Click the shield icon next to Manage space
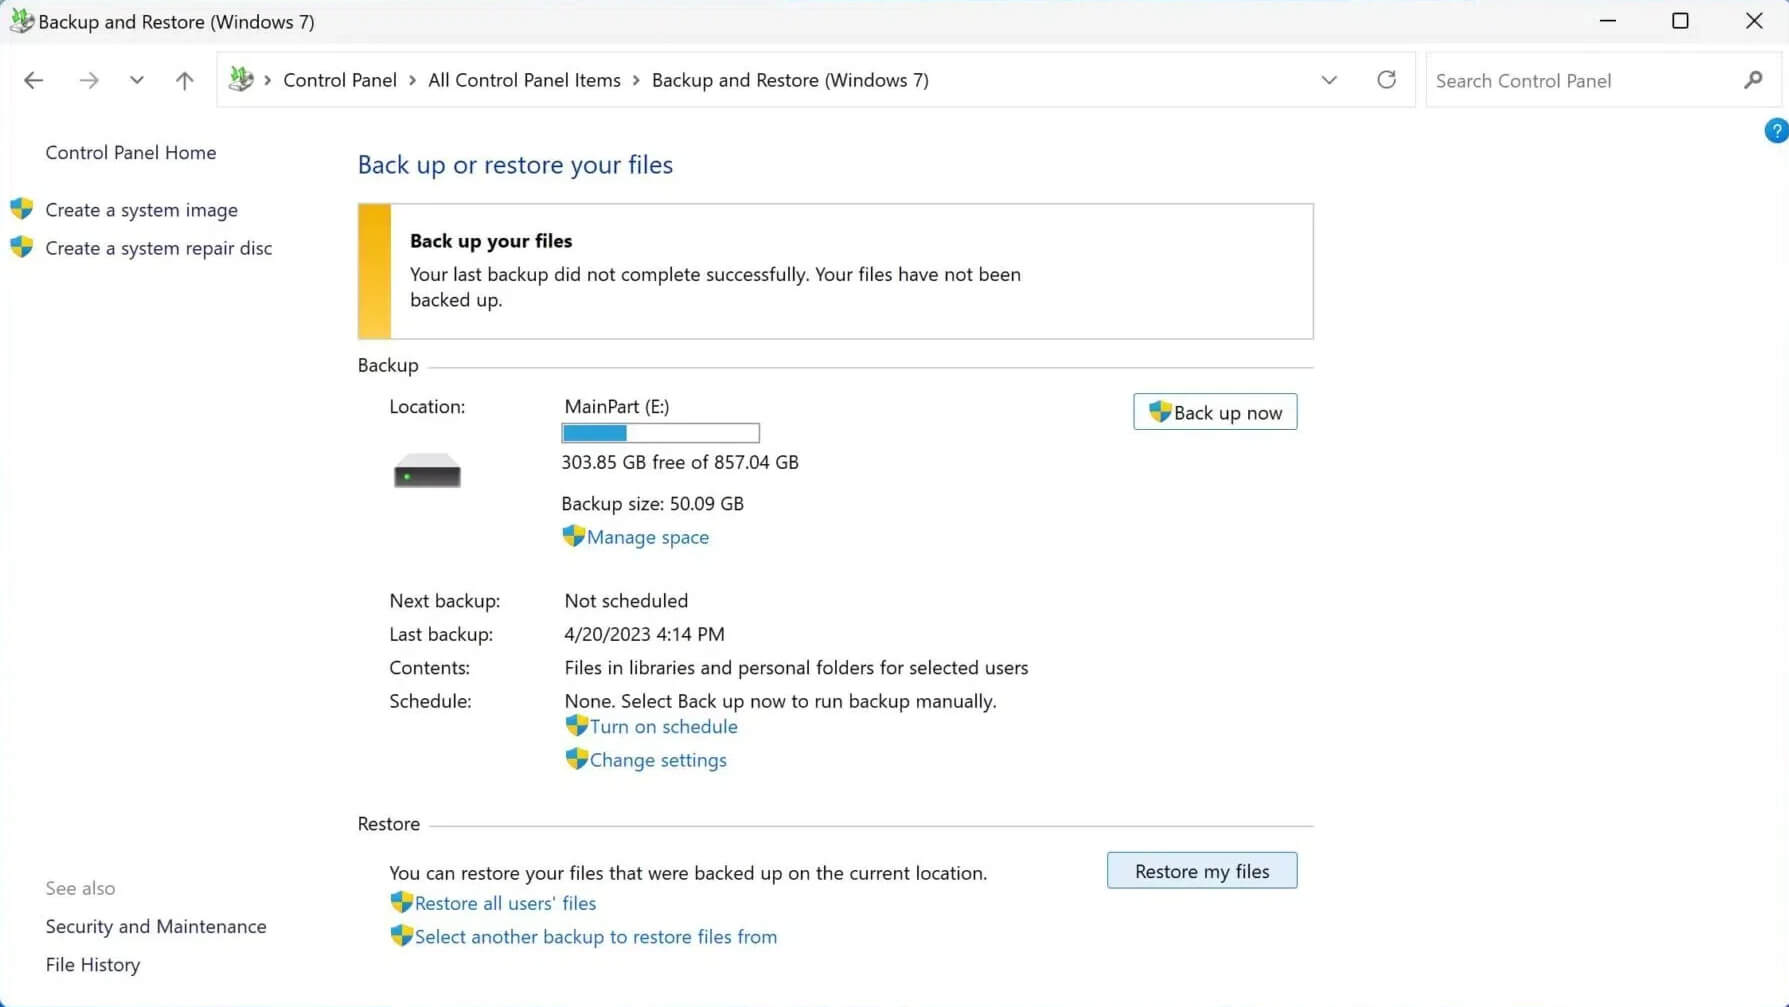The image size is (1789, 1007). (573, 536)
